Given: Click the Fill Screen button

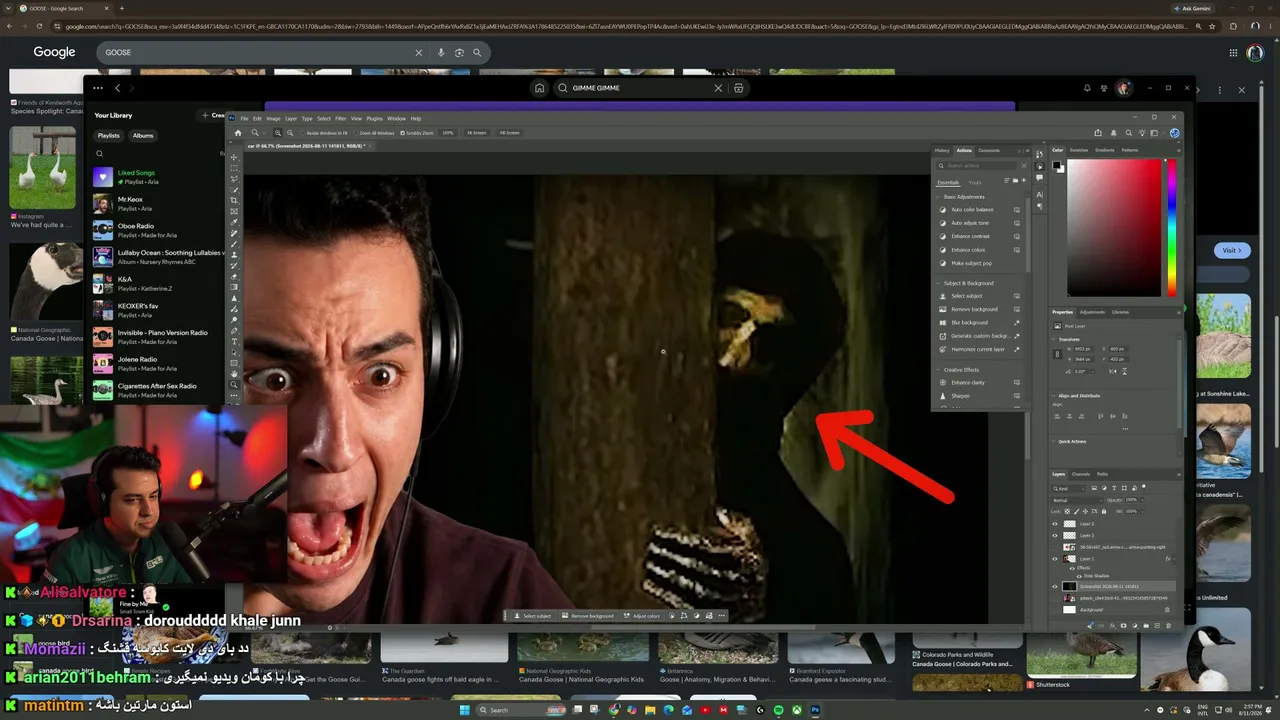Looking at the screenshot, I should (509, 133).
